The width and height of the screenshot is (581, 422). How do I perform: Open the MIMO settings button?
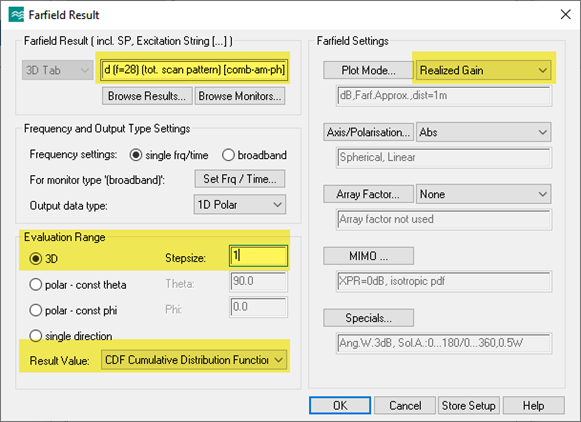368,256
